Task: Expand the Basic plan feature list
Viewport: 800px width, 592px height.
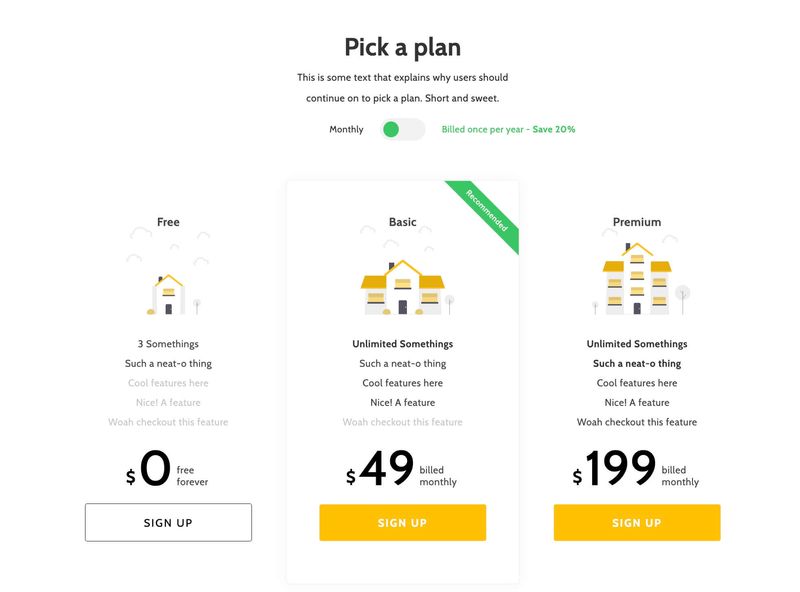Action: click(x=403, y=382)
